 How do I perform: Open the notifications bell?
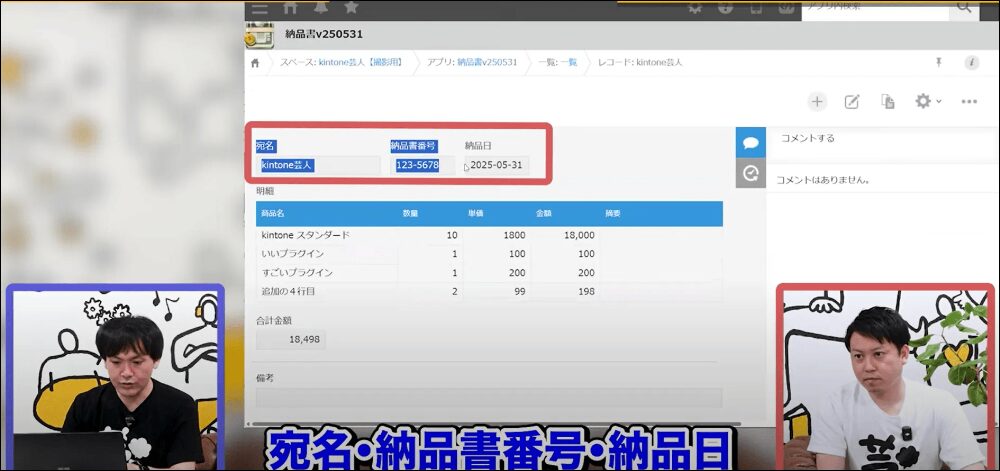point(321,8)
